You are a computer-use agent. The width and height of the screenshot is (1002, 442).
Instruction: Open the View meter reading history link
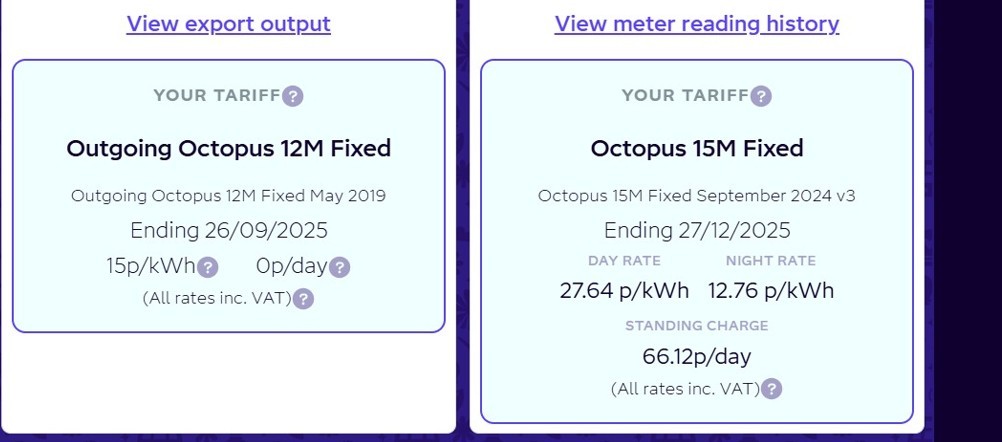pyautogui.click(x=697, y=24)
